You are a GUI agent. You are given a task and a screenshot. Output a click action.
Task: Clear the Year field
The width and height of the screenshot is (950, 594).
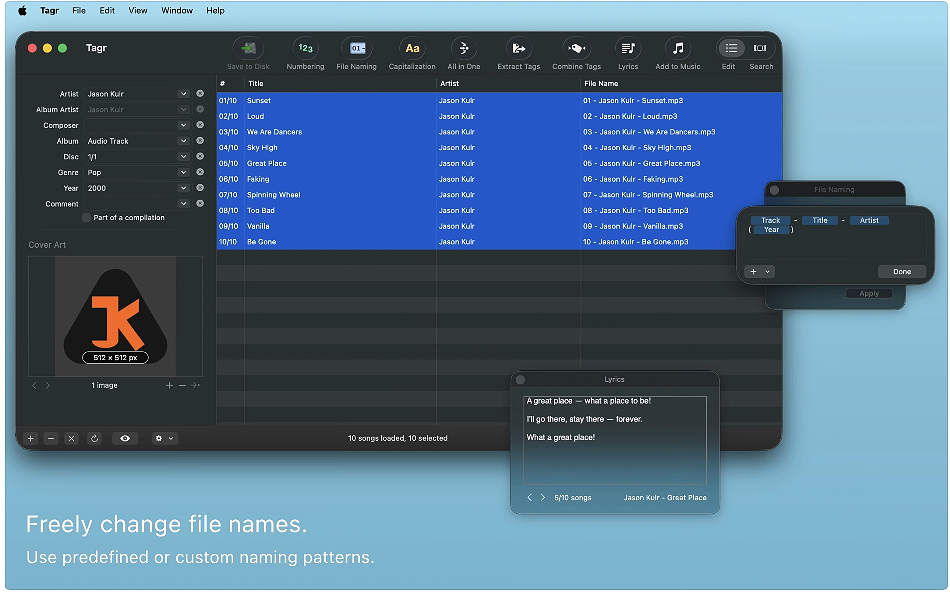[x=200, y=189]
